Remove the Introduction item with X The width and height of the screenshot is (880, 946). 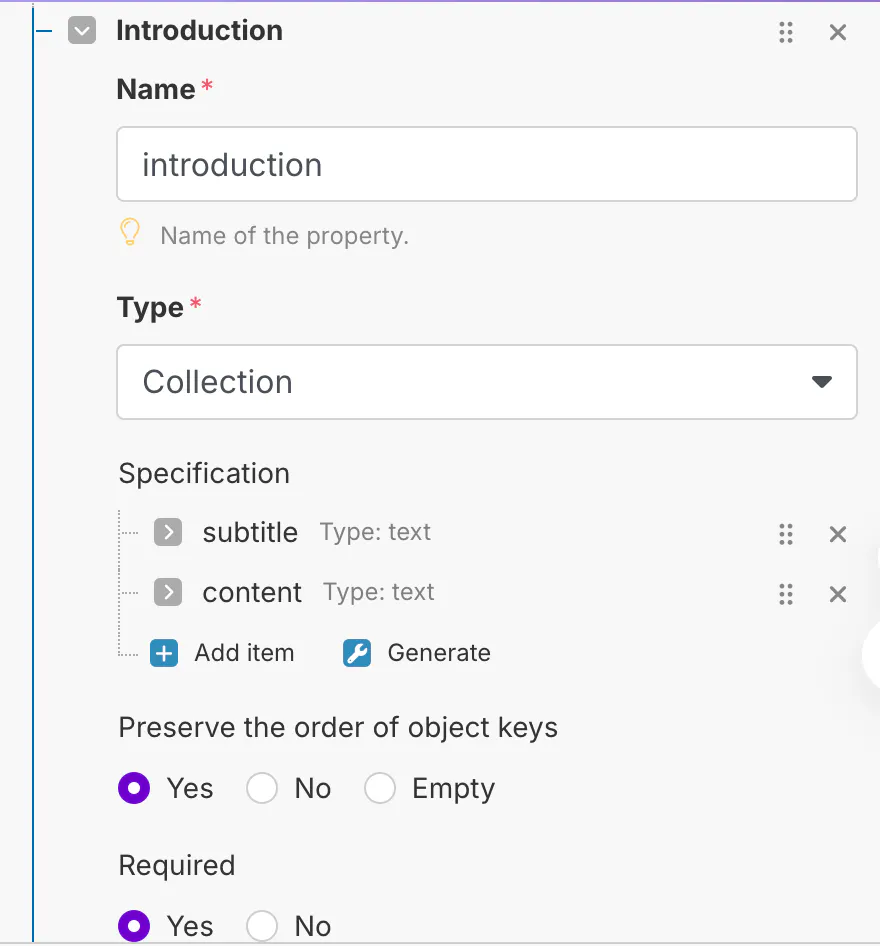[838, 32]
